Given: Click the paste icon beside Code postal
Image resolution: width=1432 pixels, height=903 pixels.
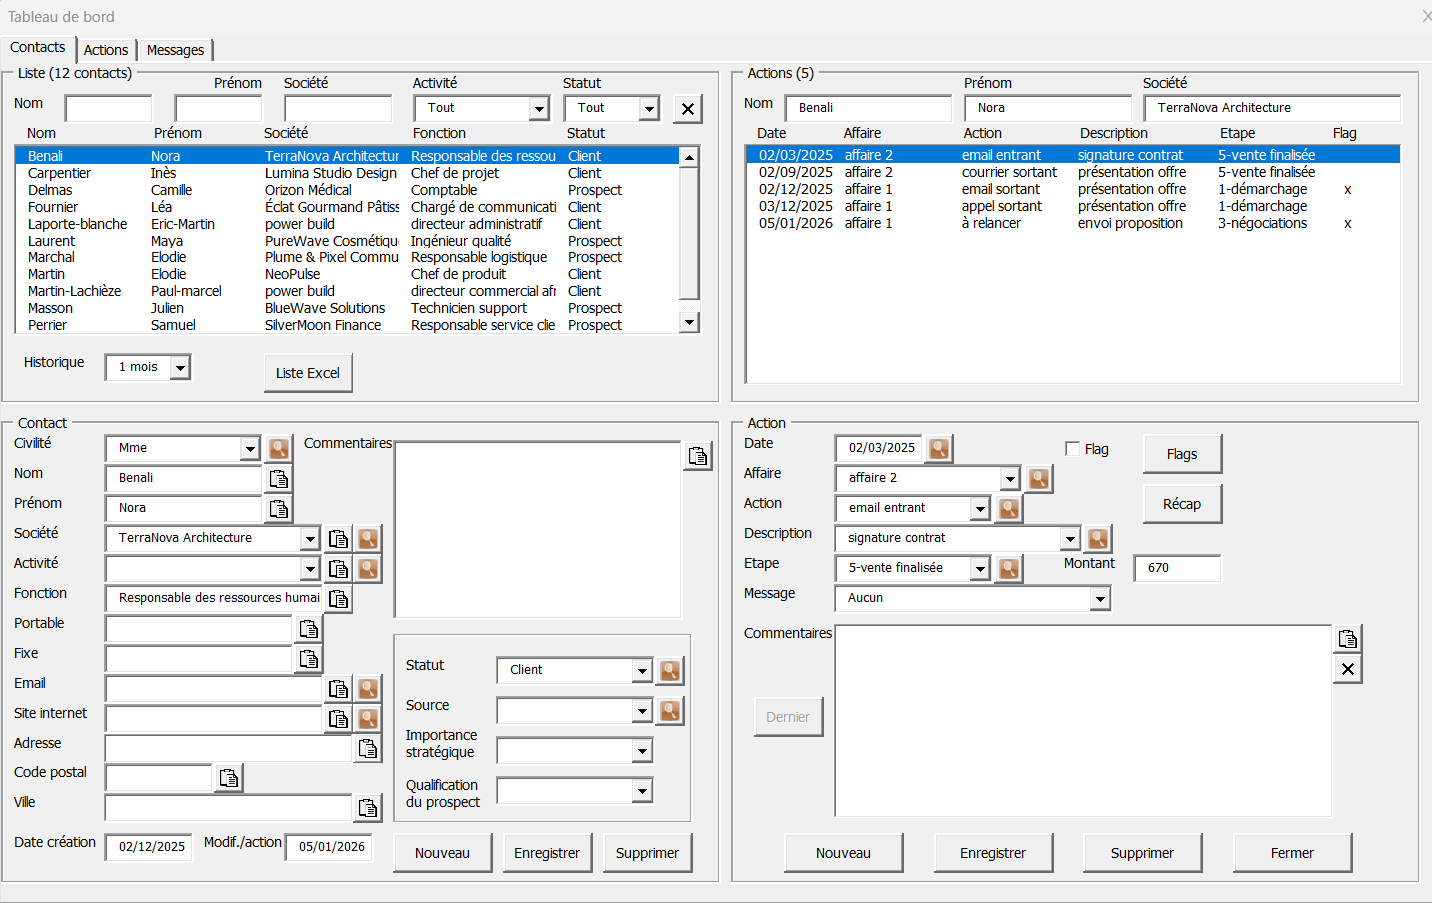Looking at the screenshot, I should [x=229, y=778].
